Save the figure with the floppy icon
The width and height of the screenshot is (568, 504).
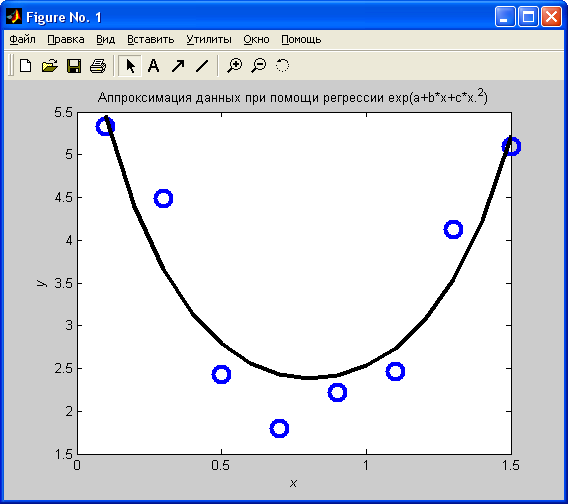click(x=74, y=66)
